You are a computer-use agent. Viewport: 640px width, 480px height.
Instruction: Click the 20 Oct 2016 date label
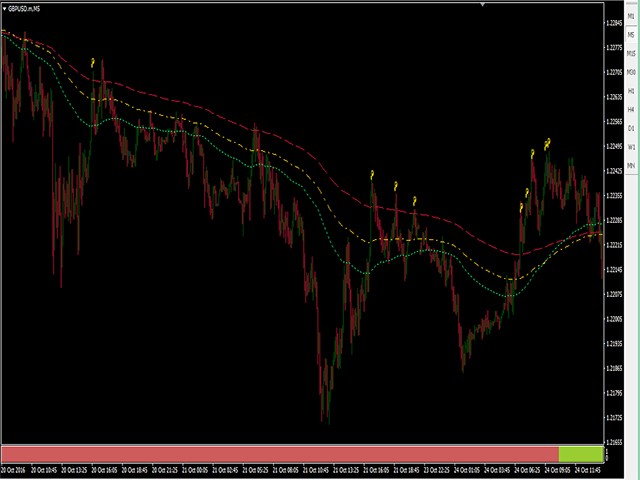13,470
